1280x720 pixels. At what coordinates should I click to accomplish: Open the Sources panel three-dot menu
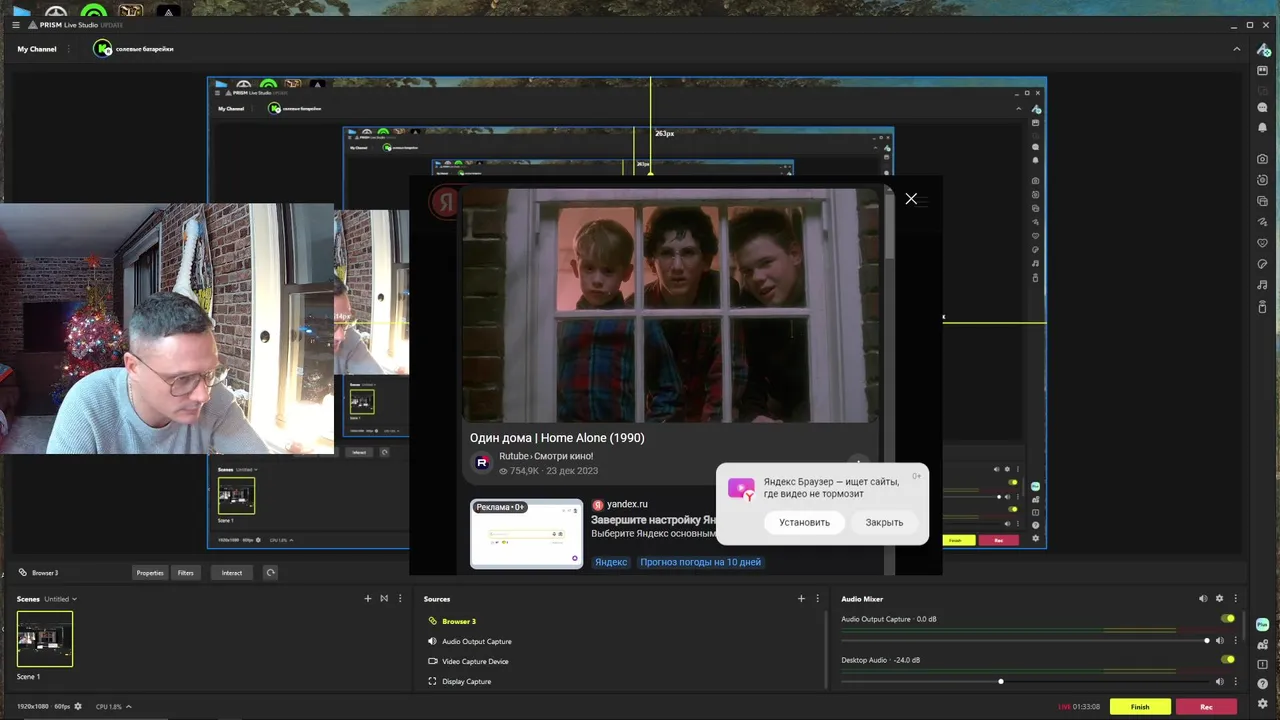tap(817, 598)
